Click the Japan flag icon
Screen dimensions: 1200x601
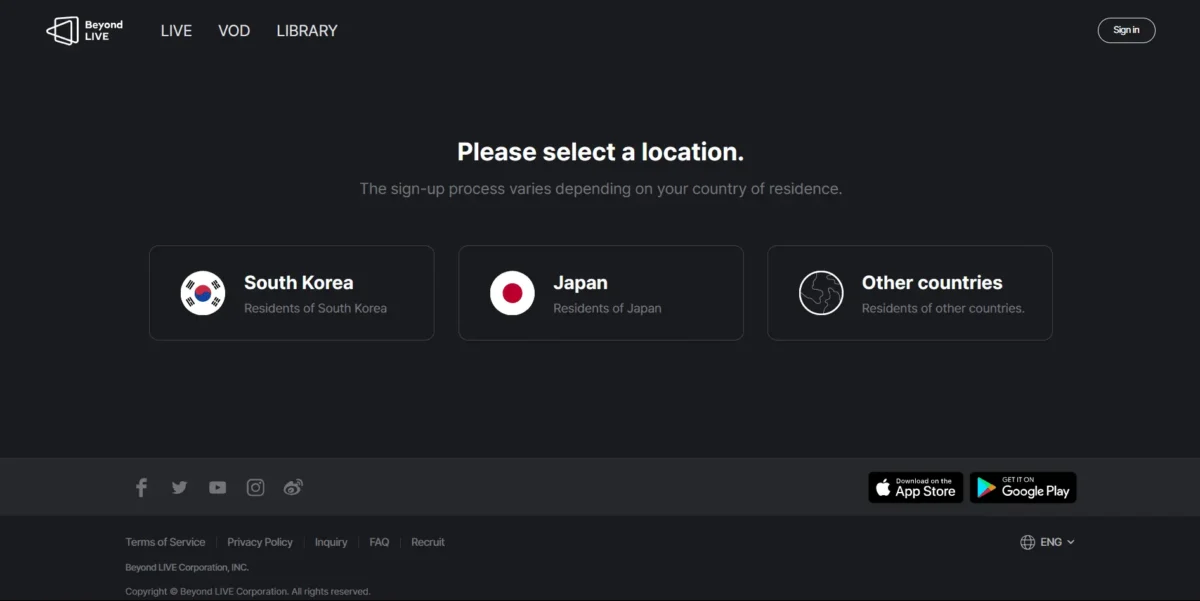[512, 293]
